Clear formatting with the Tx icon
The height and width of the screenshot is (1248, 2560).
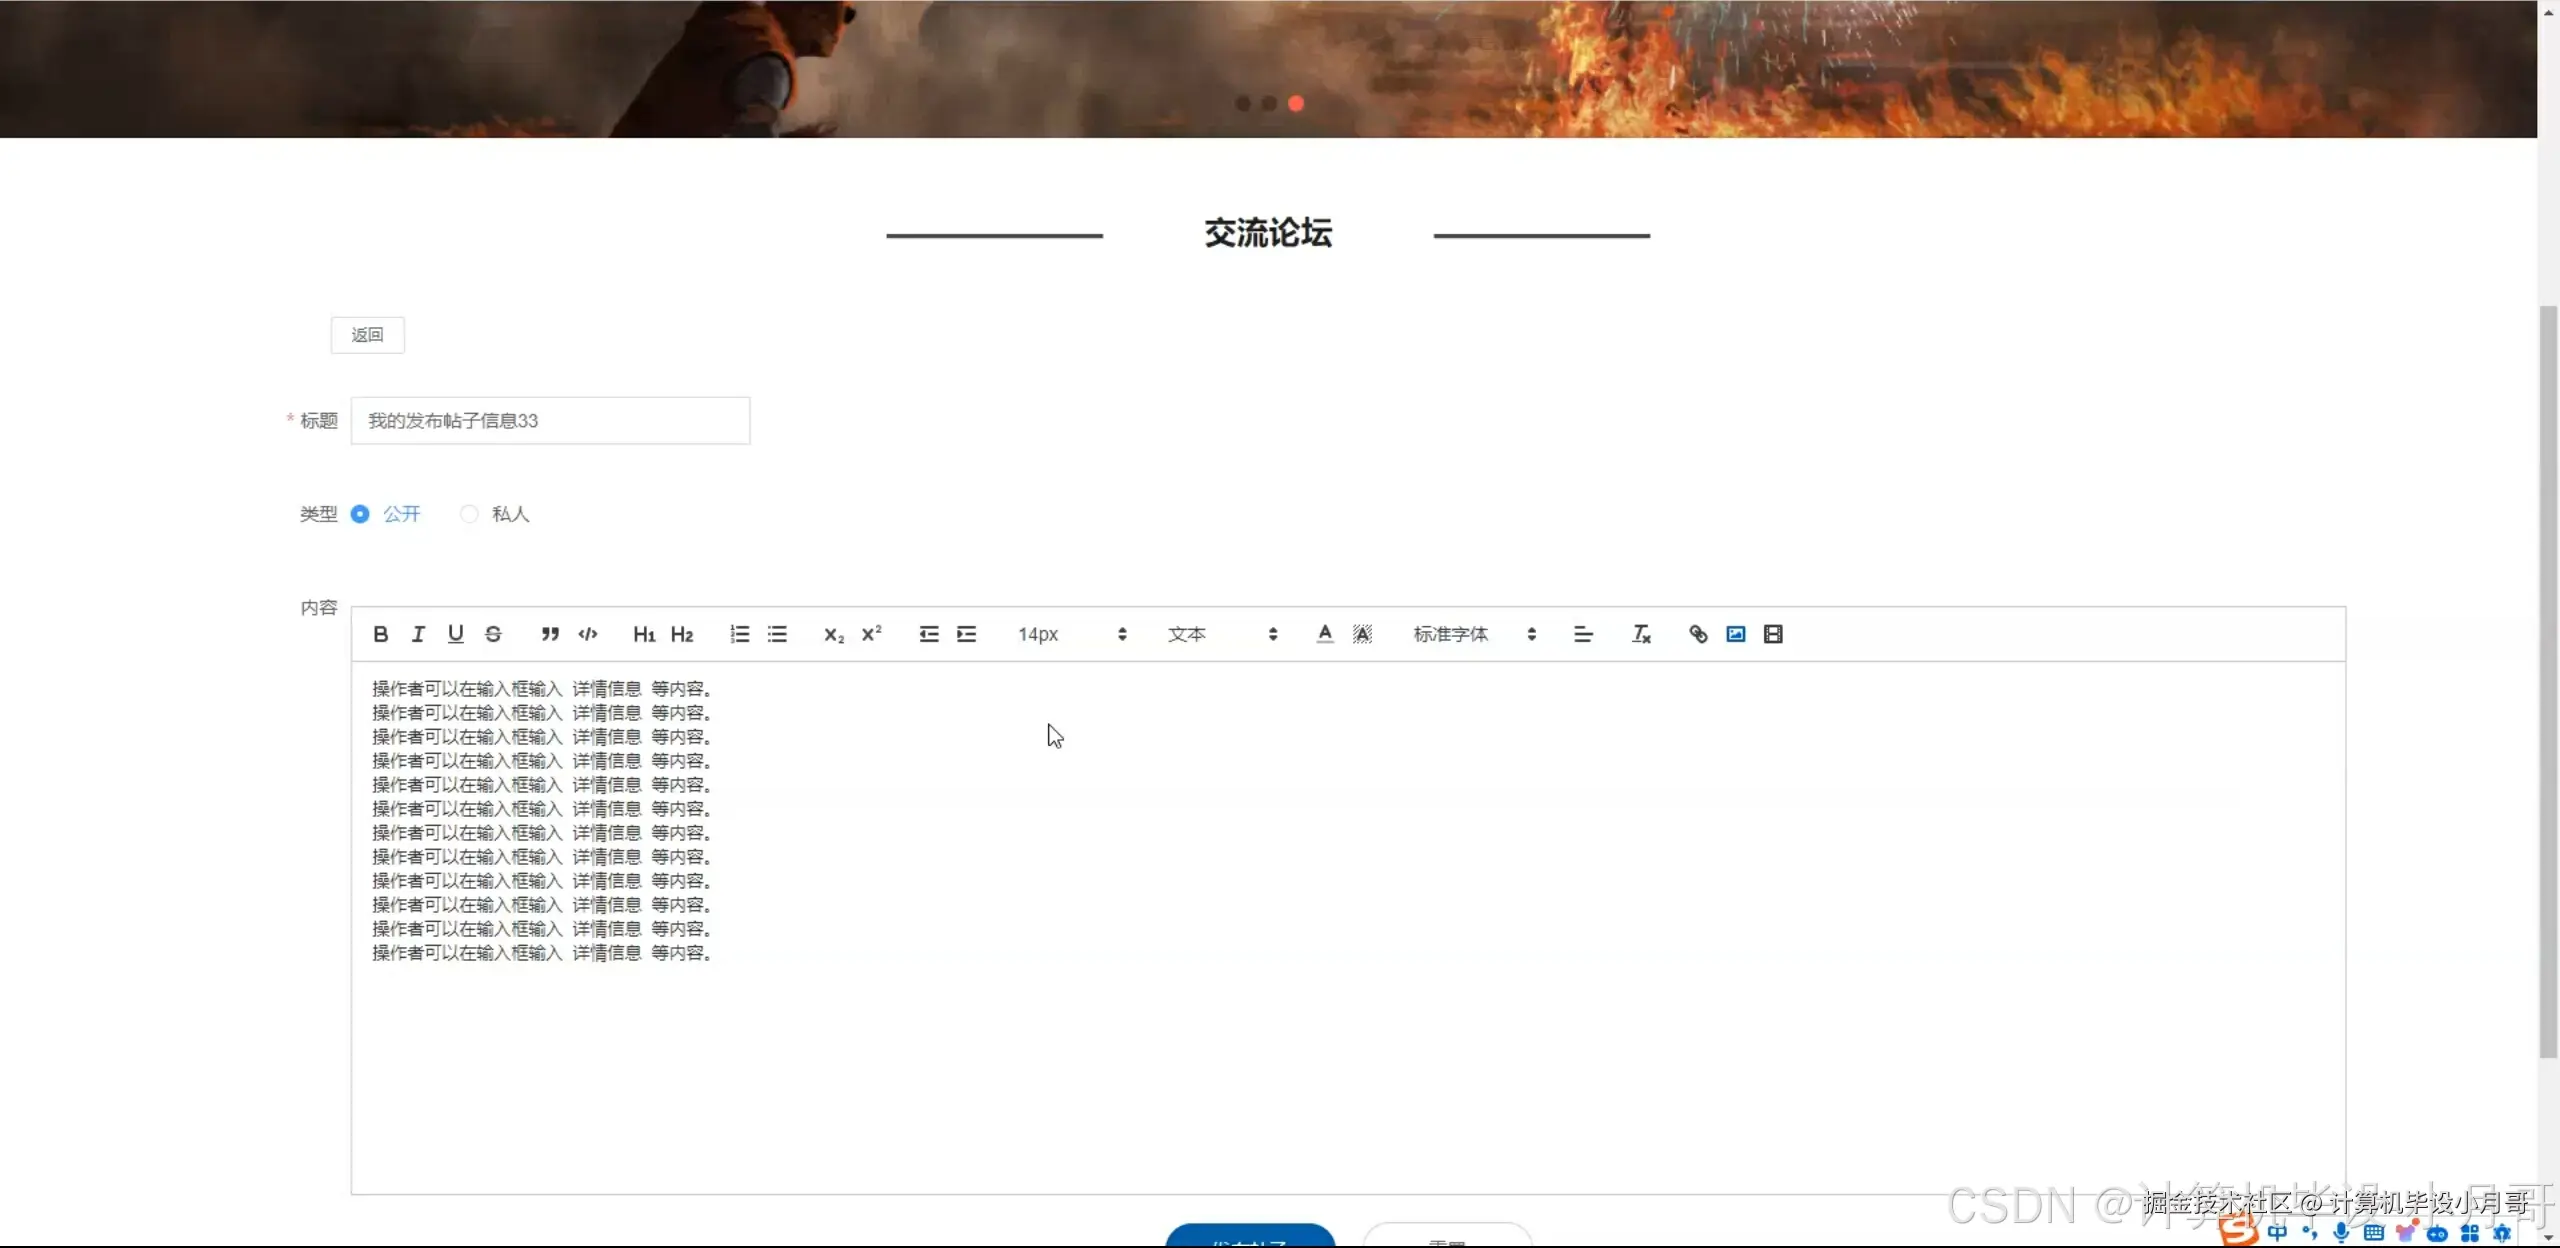(x=1641, y=634)
